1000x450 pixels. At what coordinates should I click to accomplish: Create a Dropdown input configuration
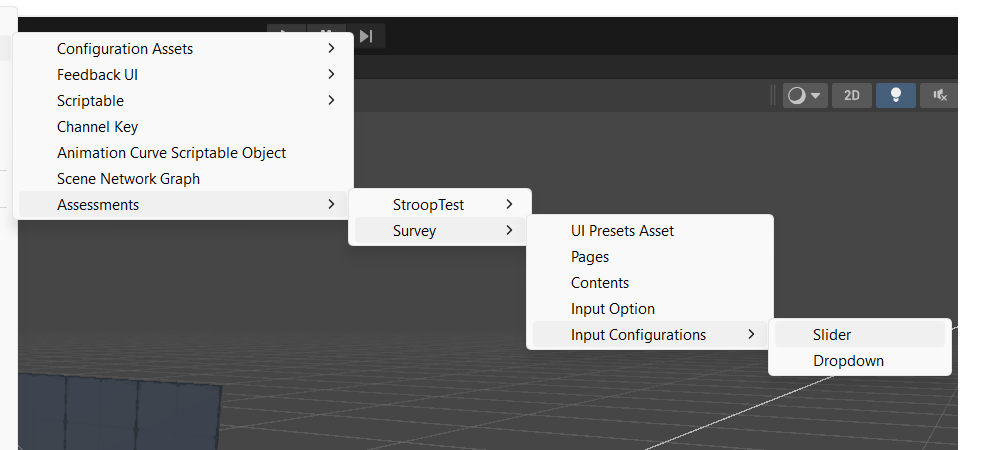pos(860,361)
